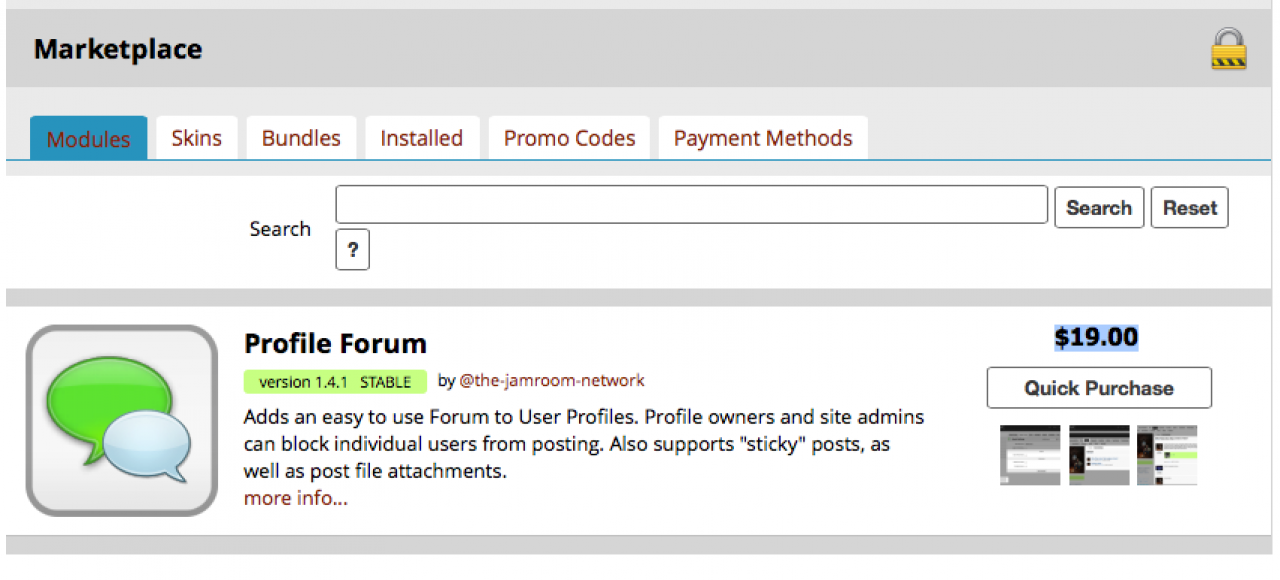This screenshot has width=1280, height=580.
Task: Open the Promo Codes tab
Action: coord(569,138)
